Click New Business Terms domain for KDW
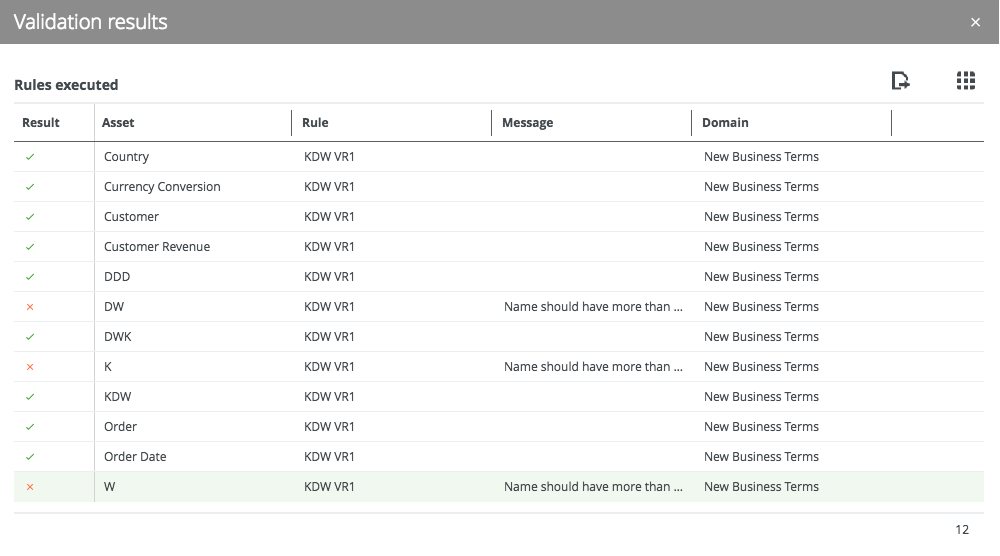This screenshot has width=1000, height=556. tap(761, 397)
